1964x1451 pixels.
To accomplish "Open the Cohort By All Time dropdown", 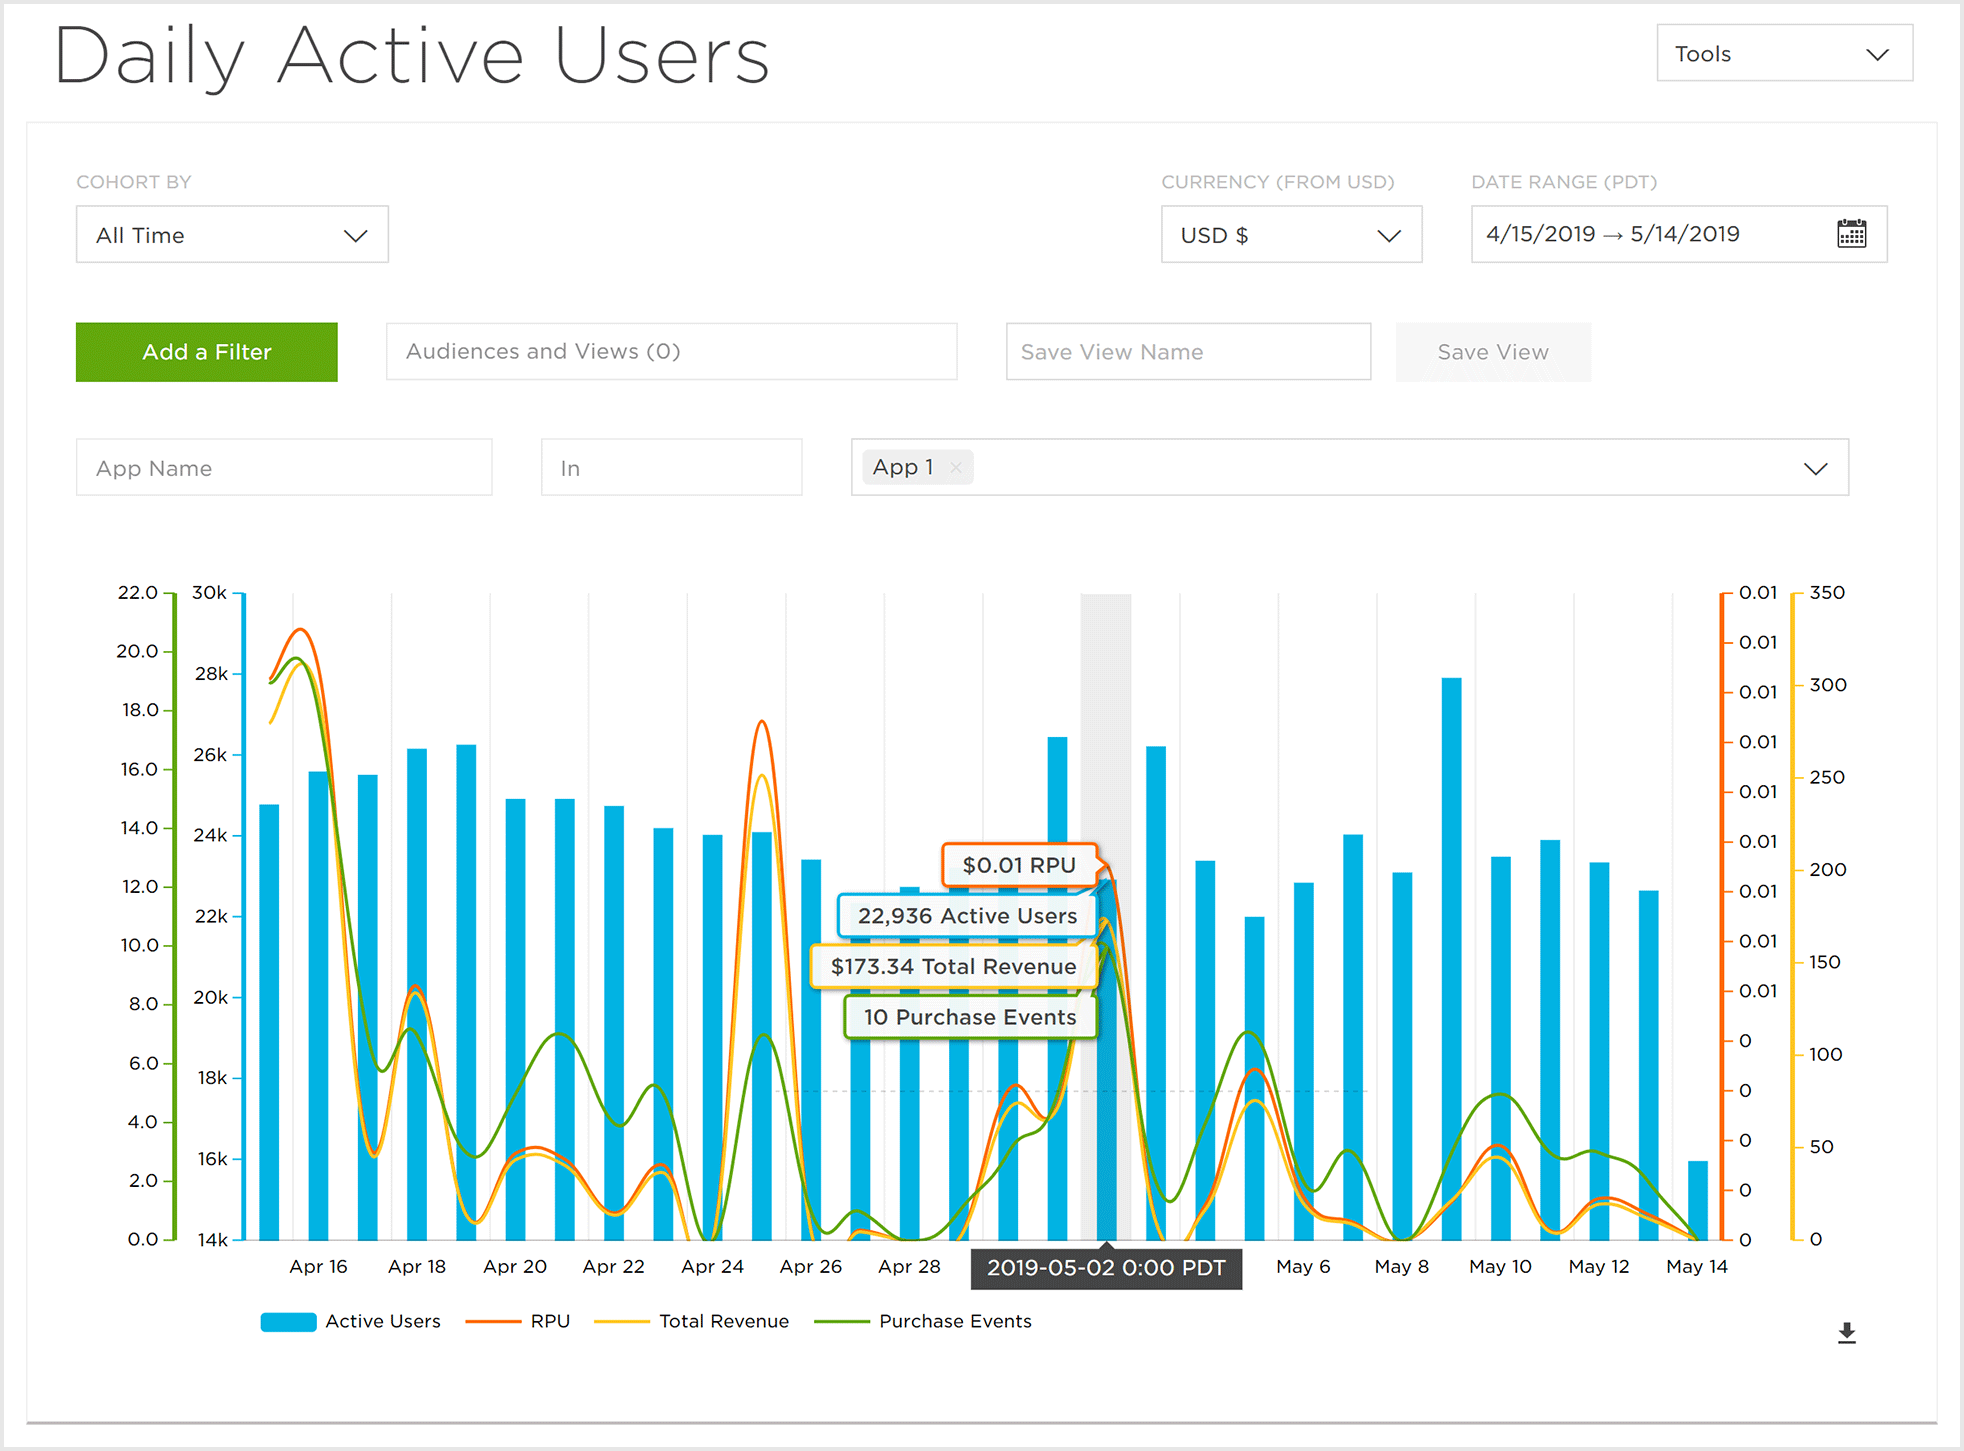I will point(232,235).
